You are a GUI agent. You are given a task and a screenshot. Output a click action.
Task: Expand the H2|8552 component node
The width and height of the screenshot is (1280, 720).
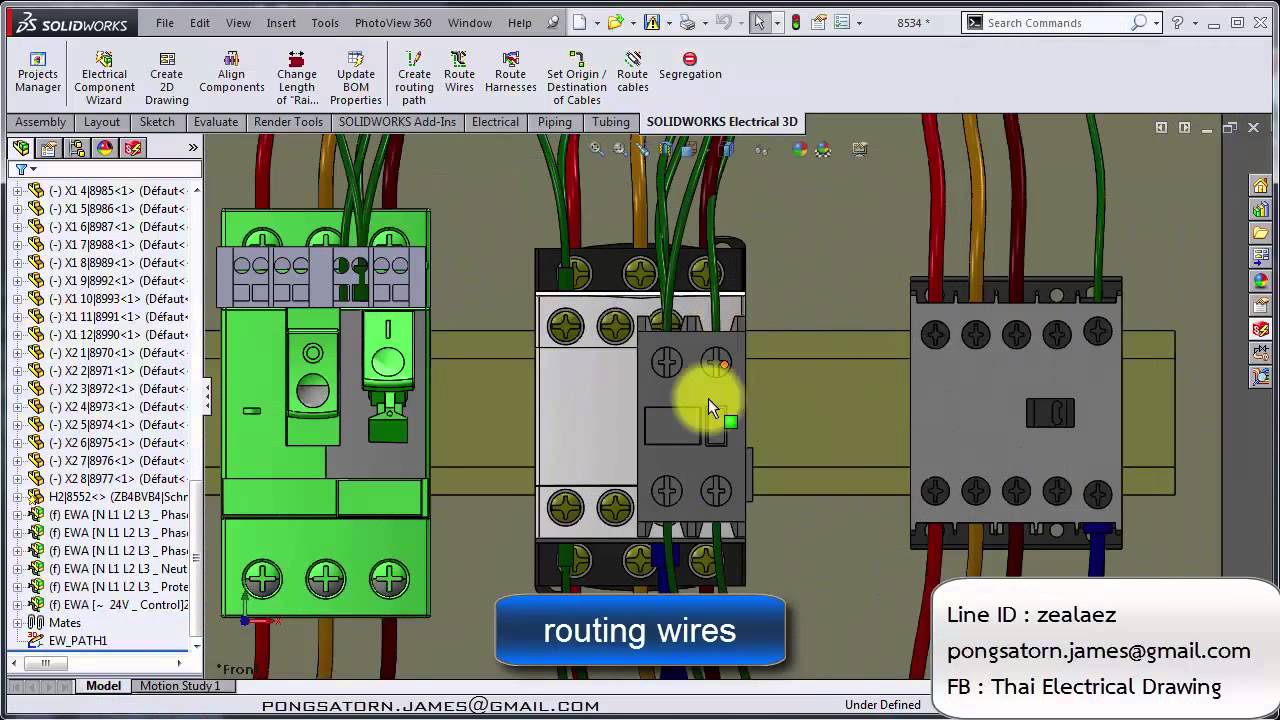point(17,497)
